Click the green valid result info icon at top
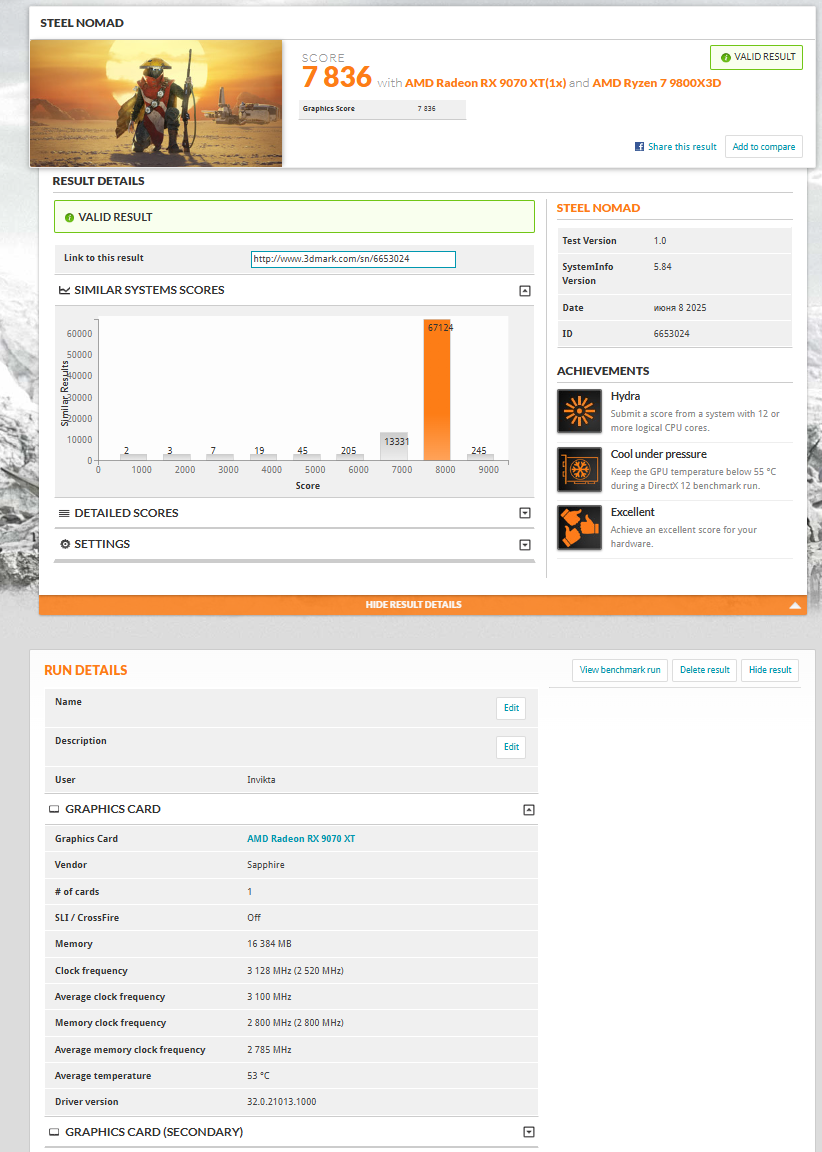The height and width of the screenshot is (1152, 822). point(726,57)
